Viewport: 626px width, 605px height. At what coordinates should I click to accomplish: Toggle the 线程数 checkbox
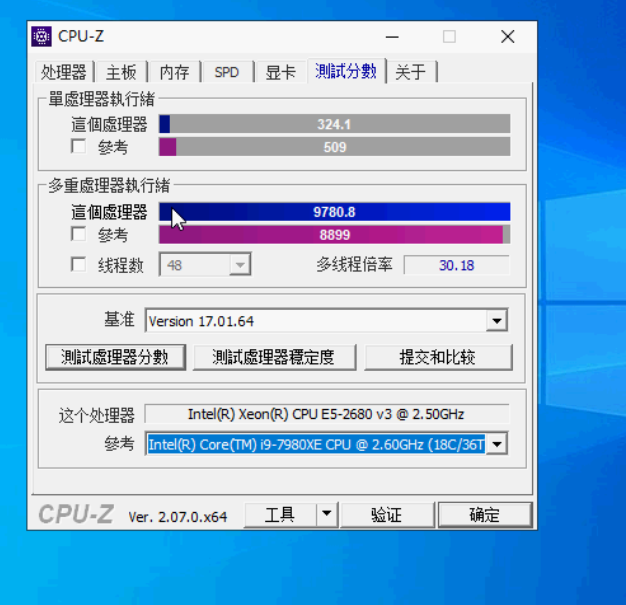tap(78, 264)
